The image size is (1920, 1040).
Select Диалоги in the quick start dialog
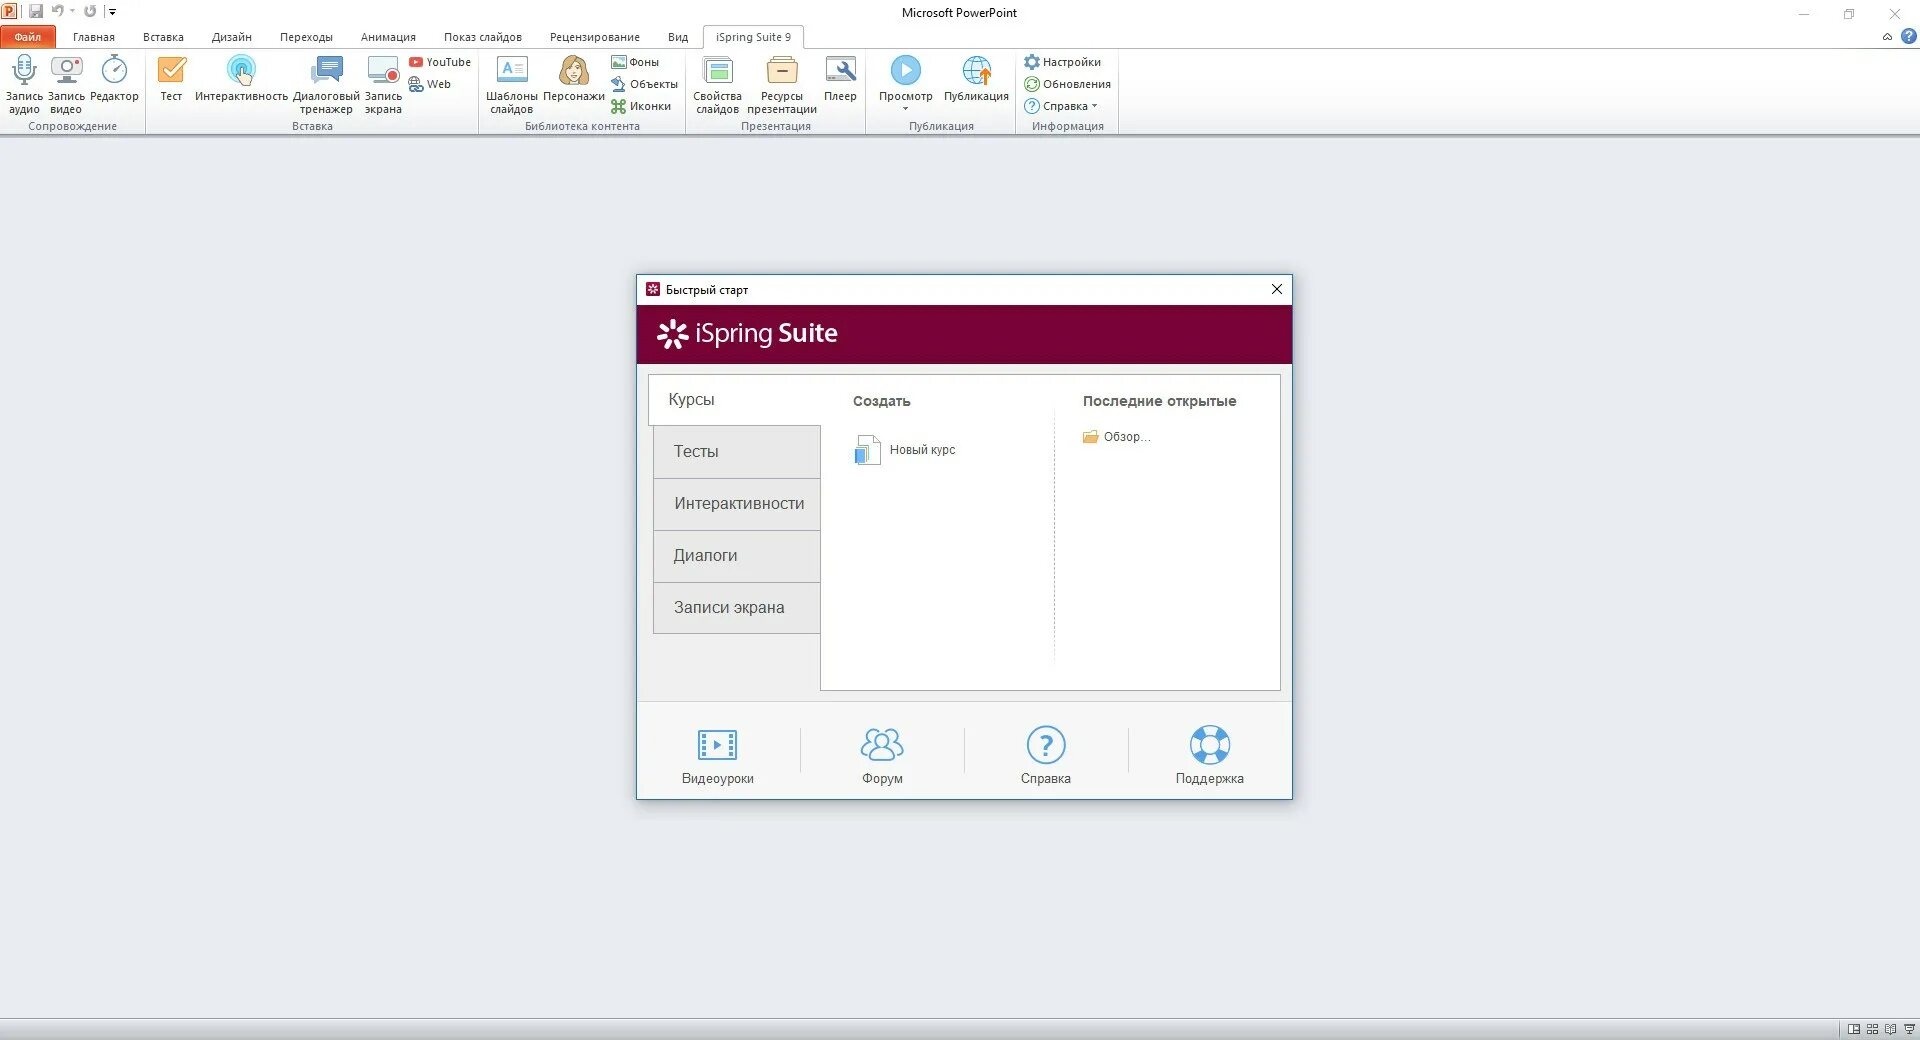[737, 556]
